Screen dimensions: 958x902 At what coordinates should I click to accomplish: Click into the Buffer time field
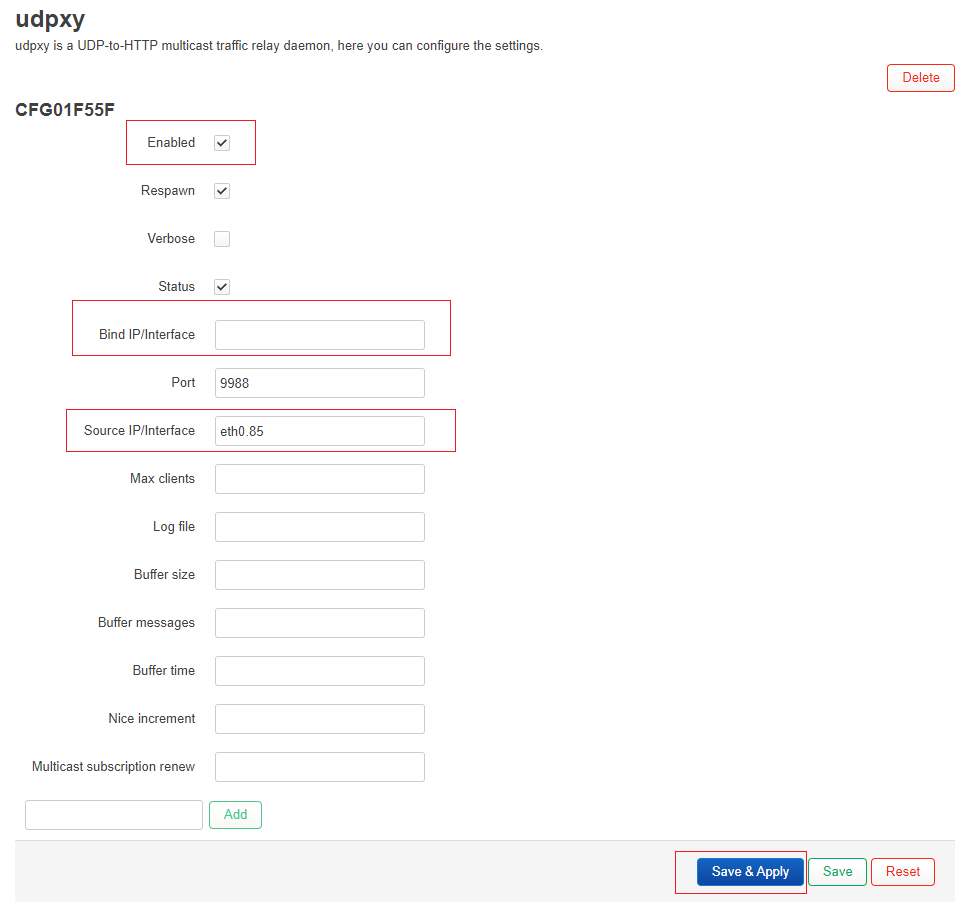[320, 671]
